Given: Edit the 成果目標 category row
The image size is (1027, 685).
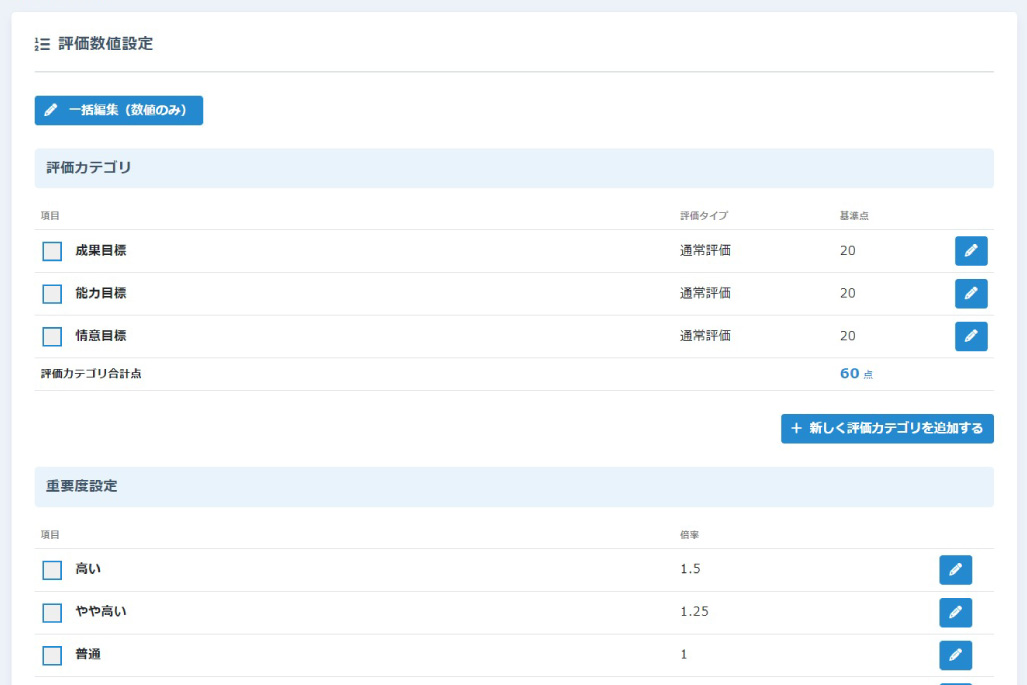Looking at the screenshot, I should pyautogui.click(x=970, y=251).
